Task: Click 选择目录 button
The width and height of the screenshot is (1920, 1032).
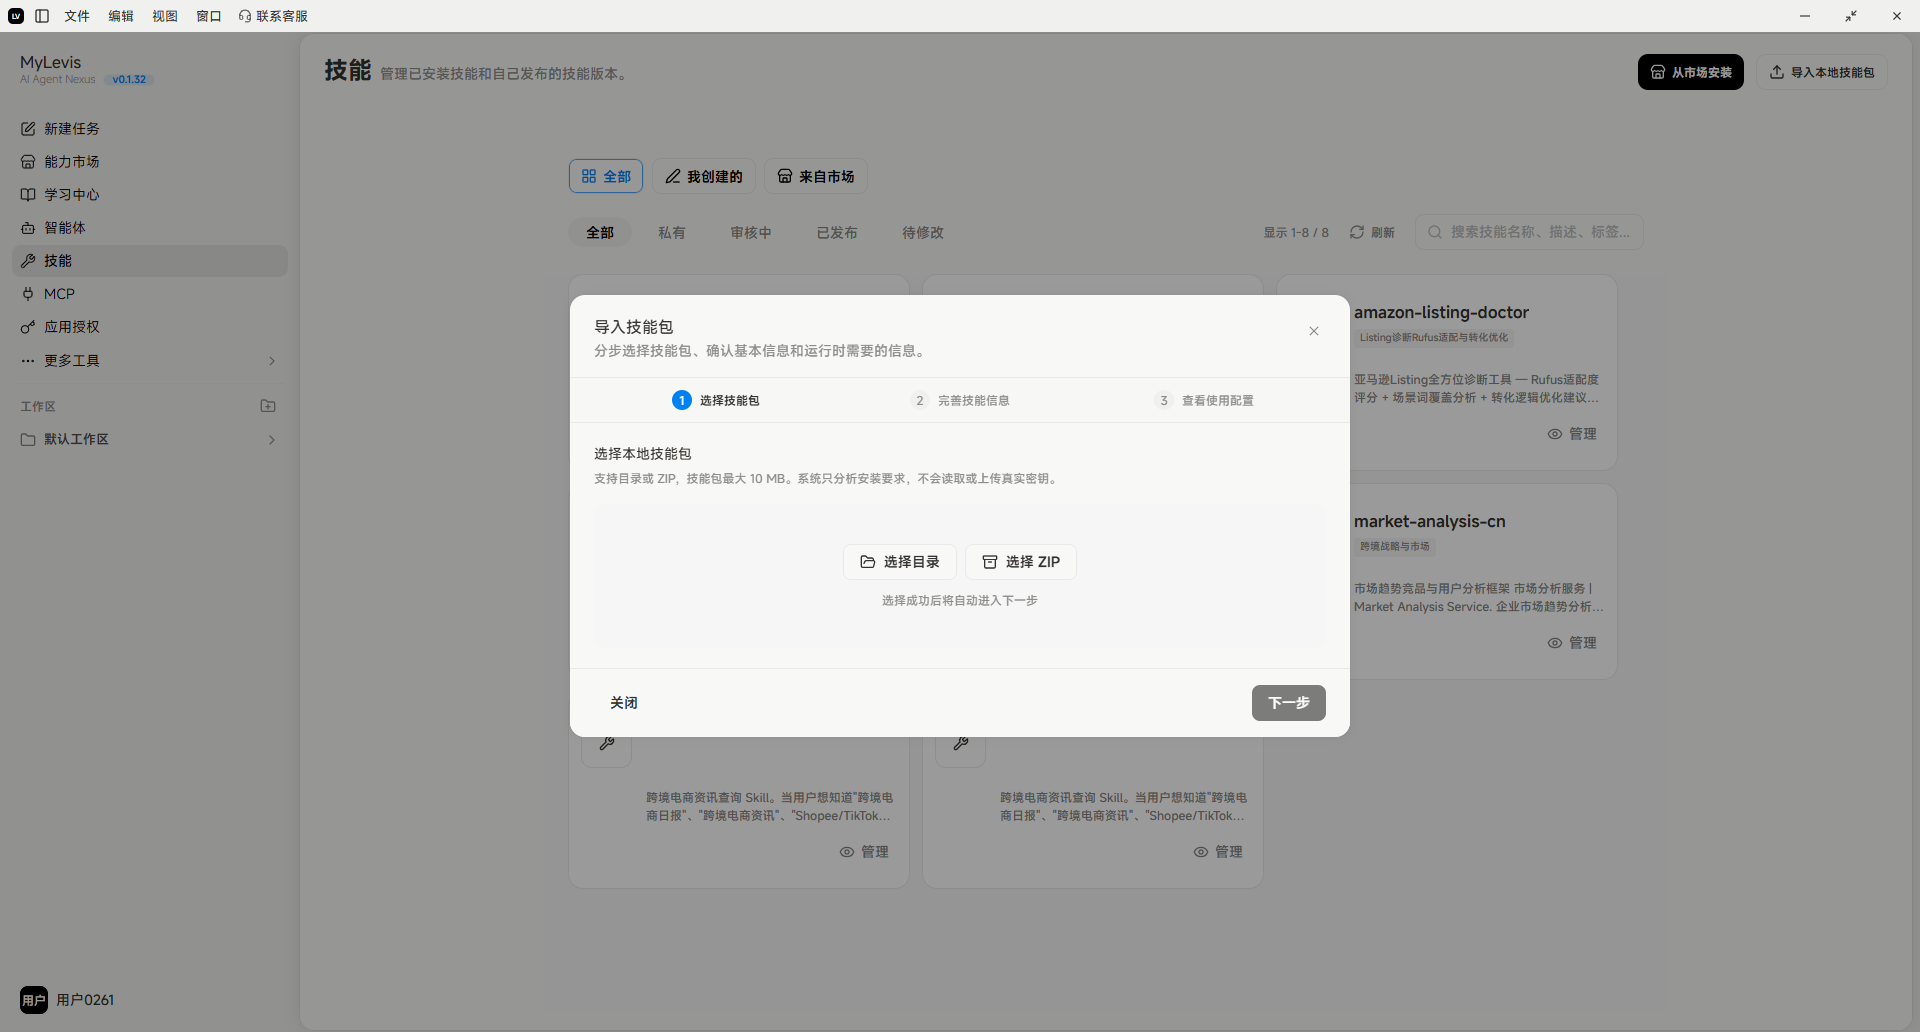Action: click(x=900, y=562)
